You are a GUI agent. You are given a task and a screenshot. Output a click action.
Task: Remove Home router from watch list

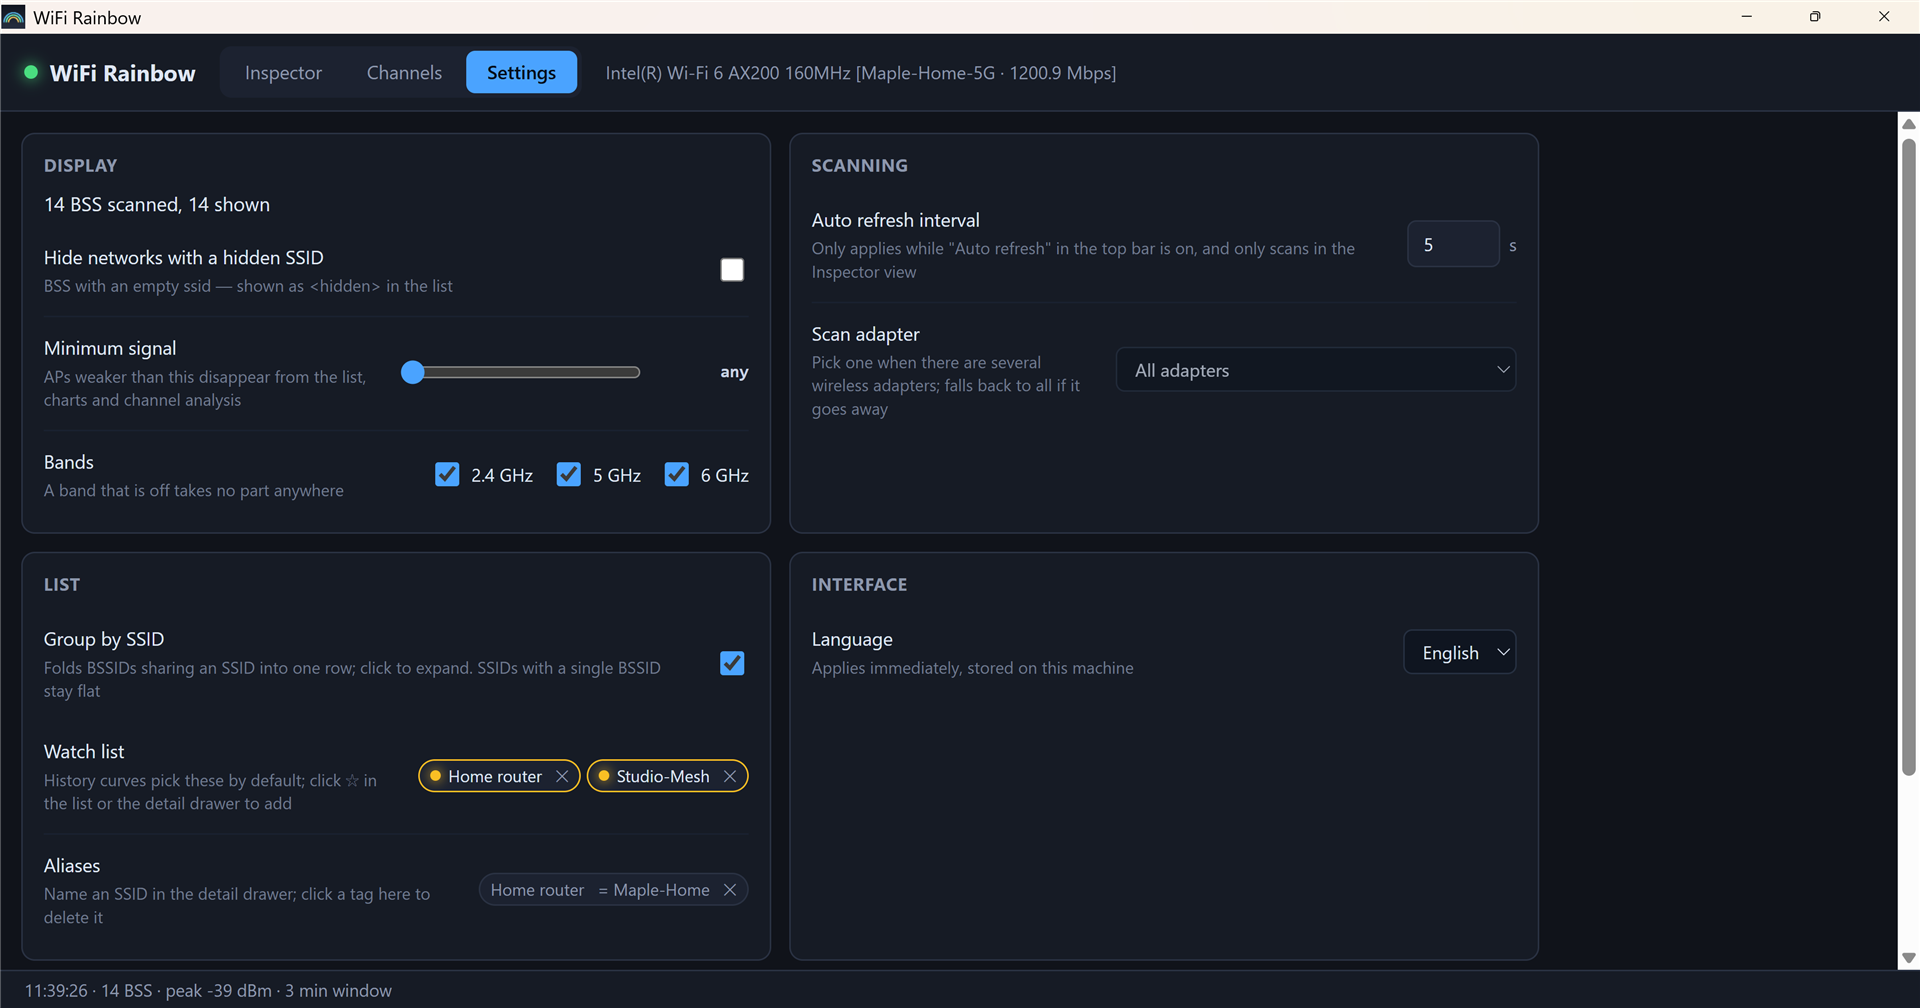(x=562, y=776)
